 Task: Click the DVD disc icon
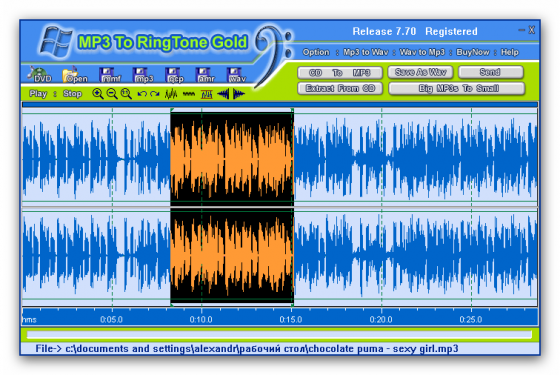click(40, 74)
